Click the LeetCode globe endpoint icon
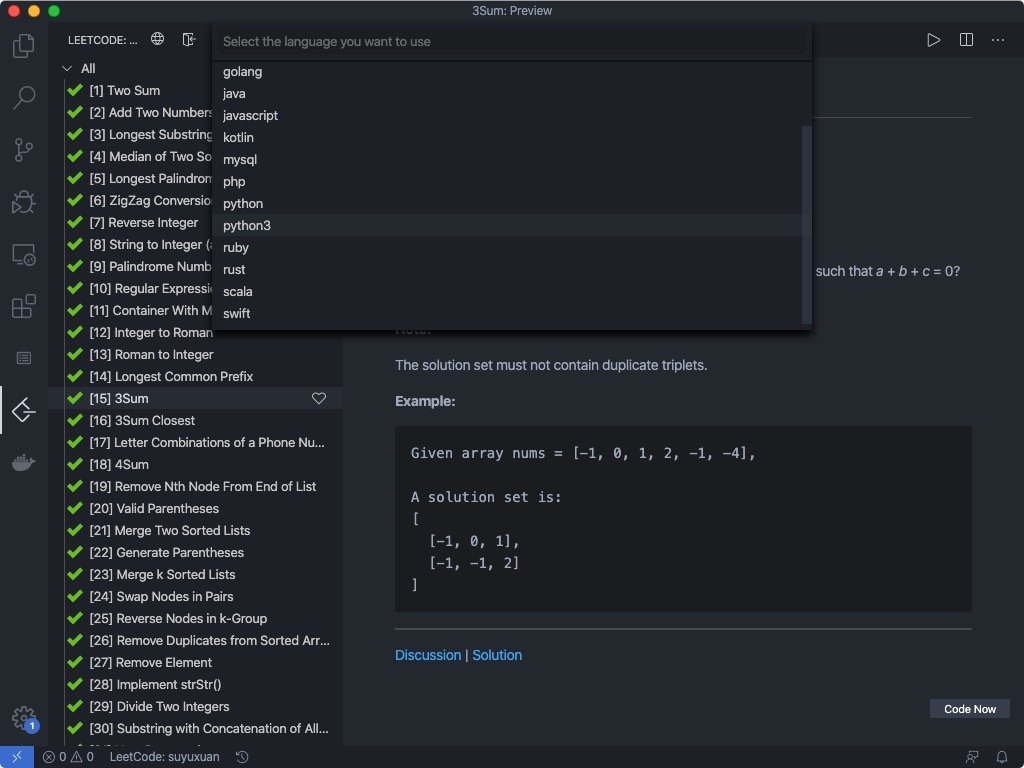The height and width of the screenshot is (768, 1024). [x=158, y=40]
